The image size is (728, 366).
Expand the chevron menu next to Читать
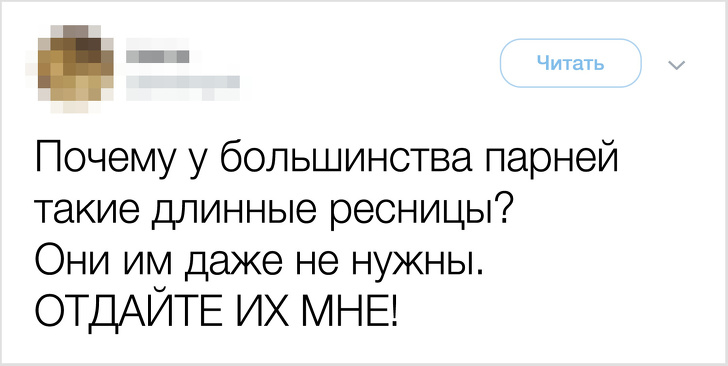tap(677, 65)
